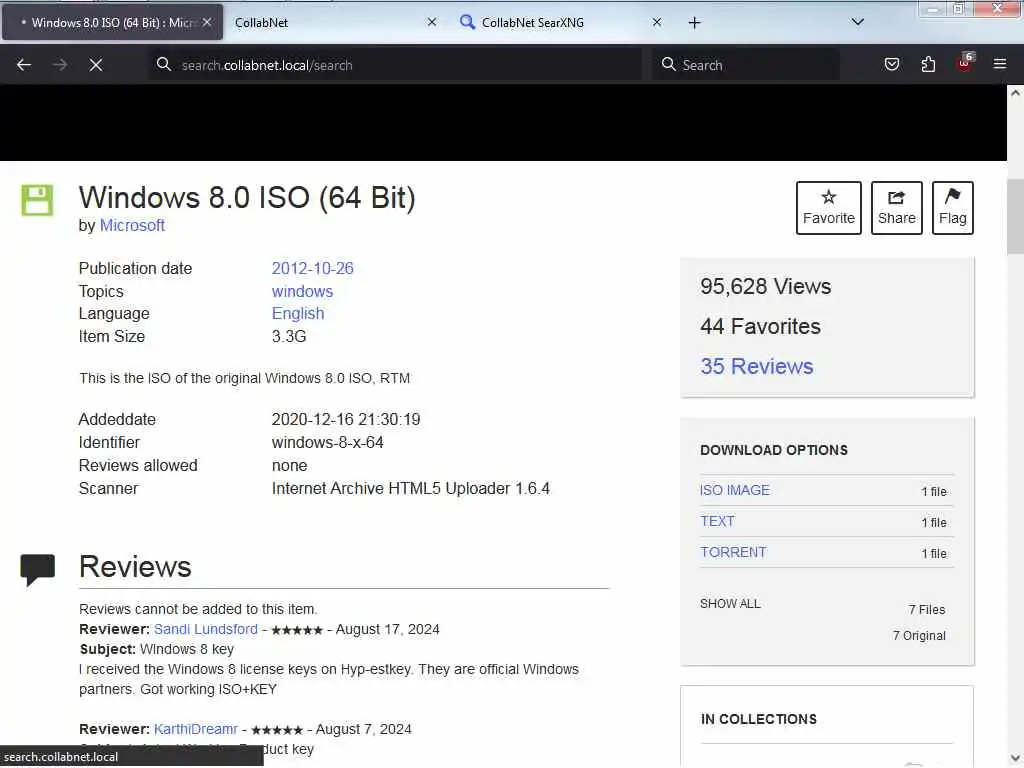Open the windows topic link
Screen dimensions: 1024x768
pyautogui.click(x=302, y=291)
